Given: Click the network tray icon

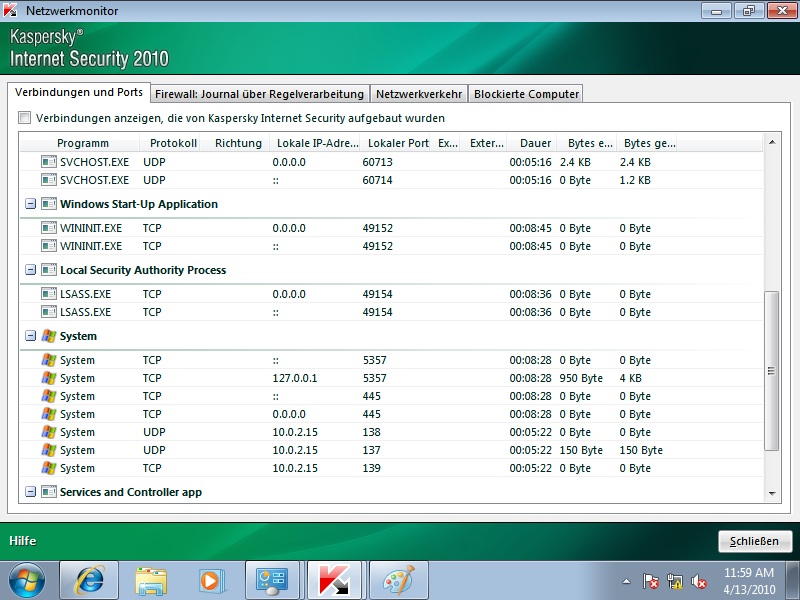Looking at the screenshot, I should [x=674, y=581].
